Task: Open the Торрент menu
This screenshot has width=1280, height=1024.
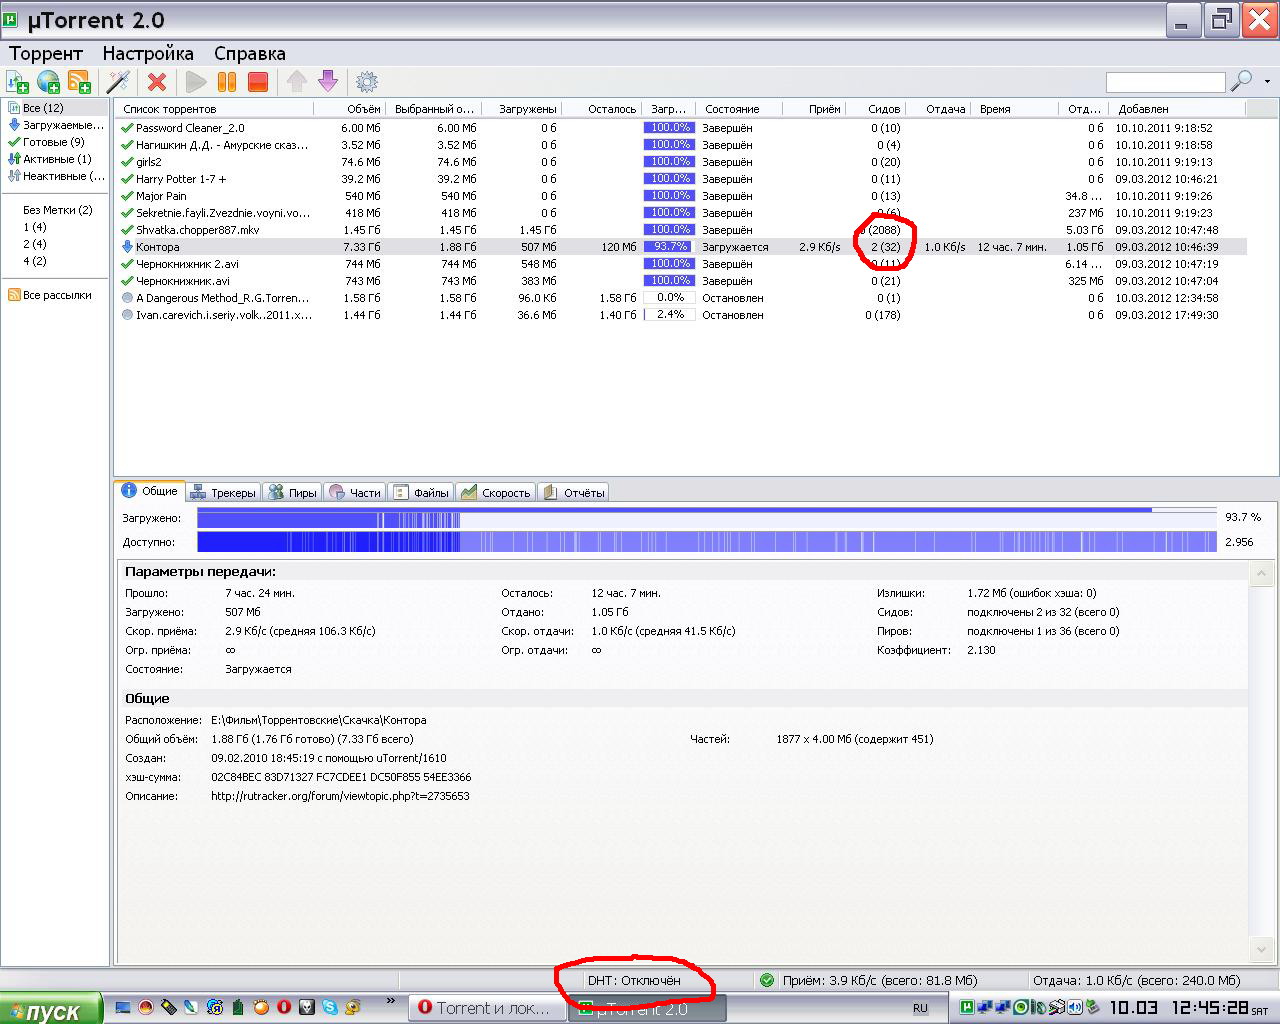Action: coord(46,53)
